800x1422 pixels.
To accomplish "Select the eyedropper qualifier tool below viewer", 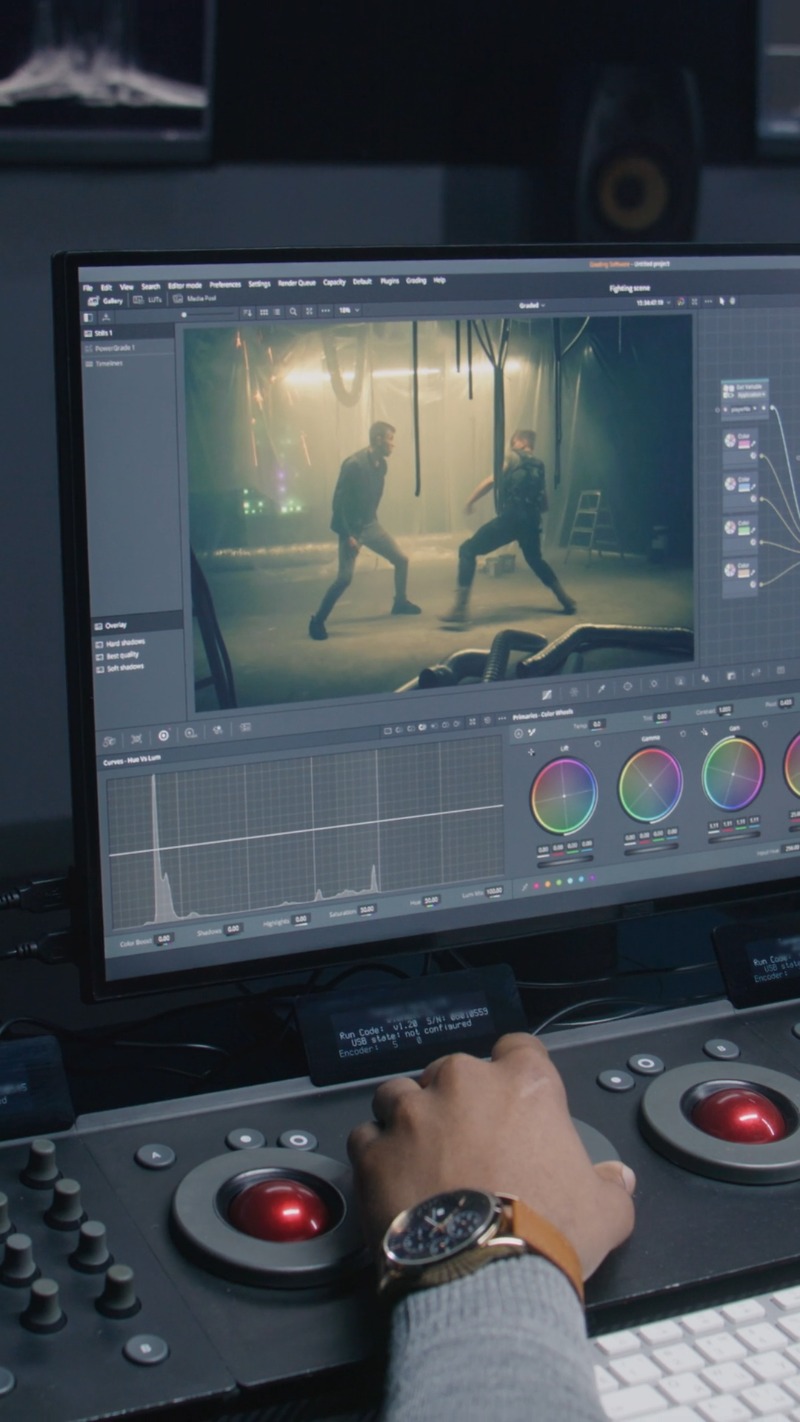I will [x=601, y=689].
